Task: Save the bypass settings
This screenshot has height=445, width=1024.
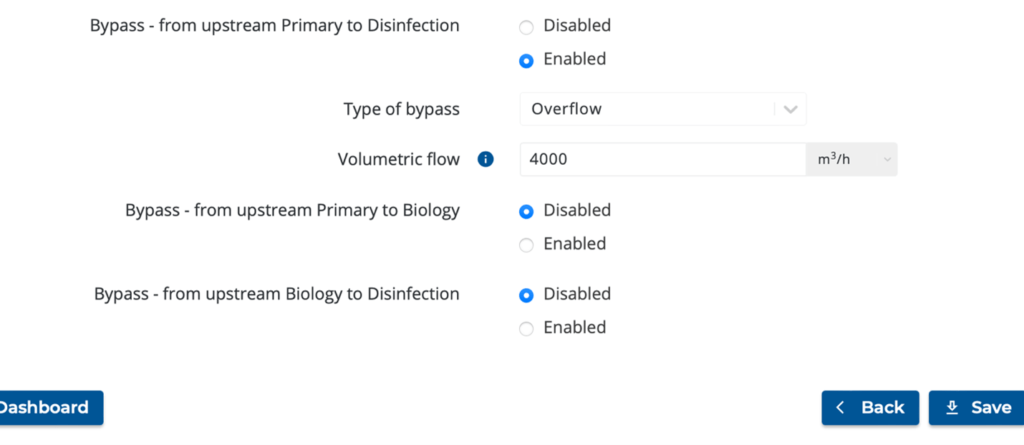Action: point(977,408)
